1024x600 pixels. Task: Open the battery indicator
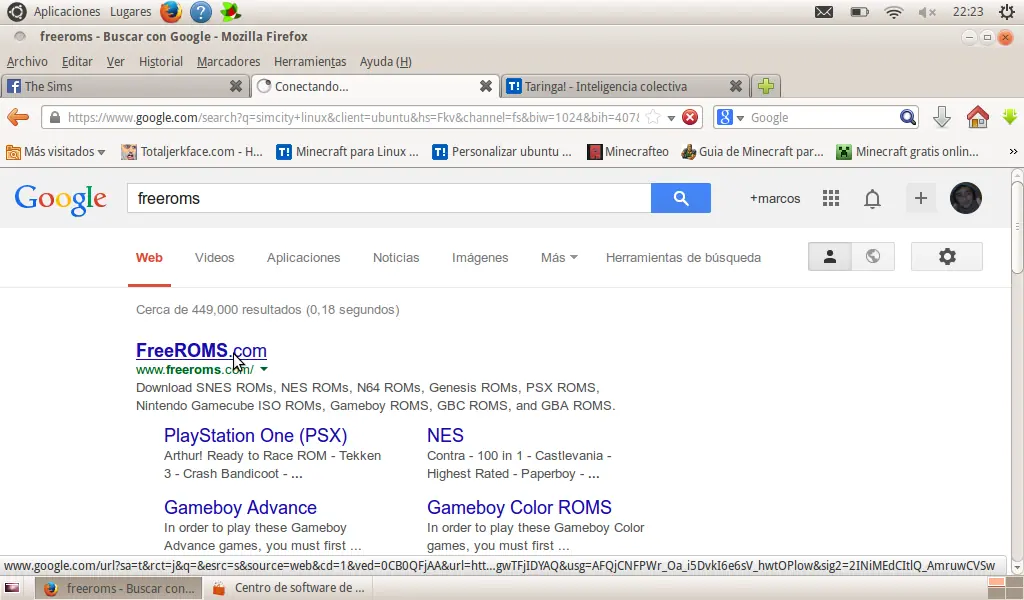(x=859, y=12)
